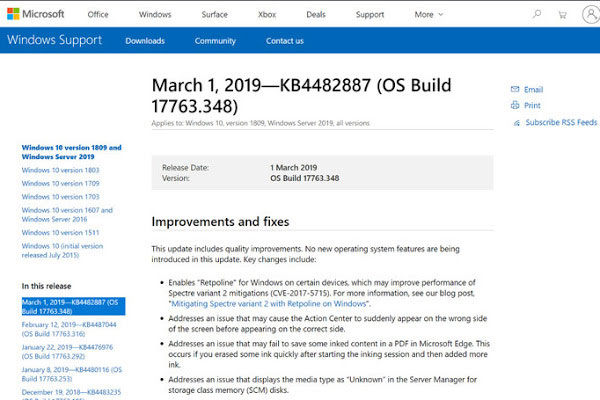Viewport: 600px width, 400px height.
Task: Select Windows 10 version 1809 and Server 2019
Action: pos(72,152)
